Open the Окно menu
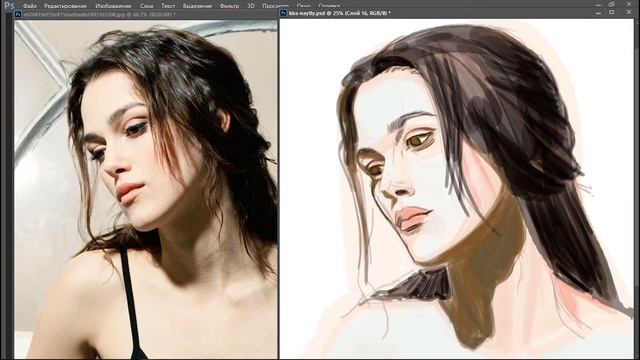 click(303, 6)
